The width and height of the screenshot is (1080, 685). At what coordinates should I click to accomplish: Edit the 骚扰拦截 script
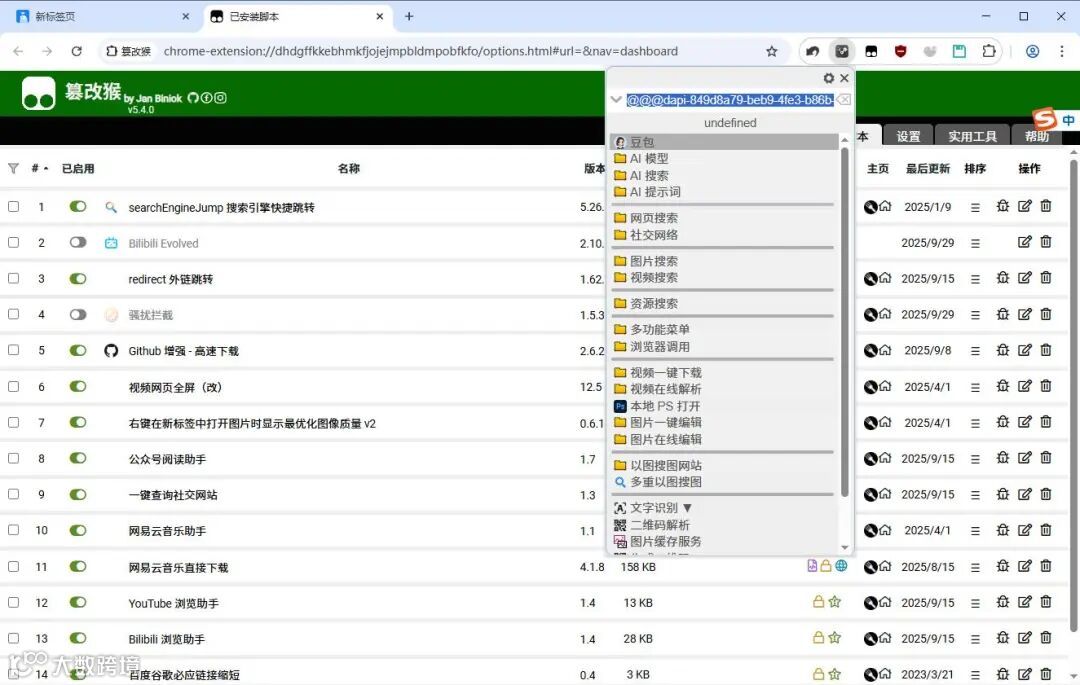tap(1025, 314)
